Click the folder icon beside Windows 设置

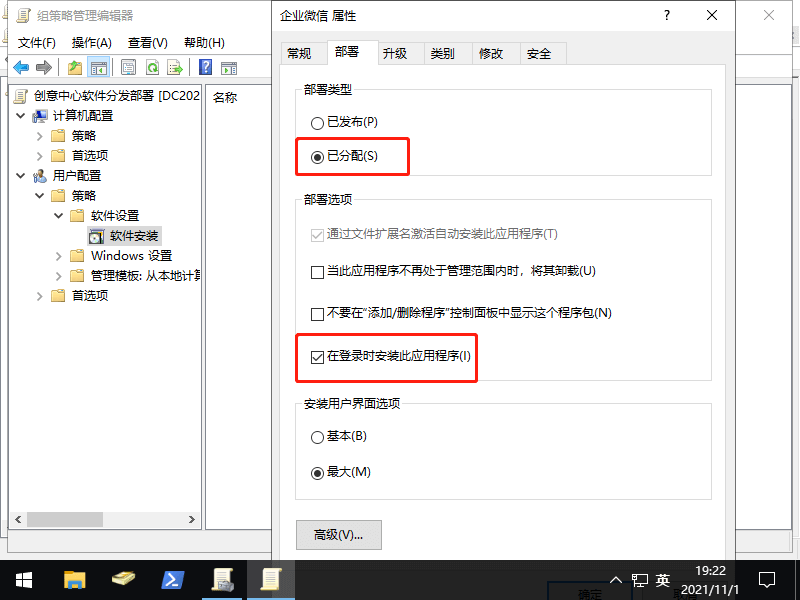[x=77, y=256]
